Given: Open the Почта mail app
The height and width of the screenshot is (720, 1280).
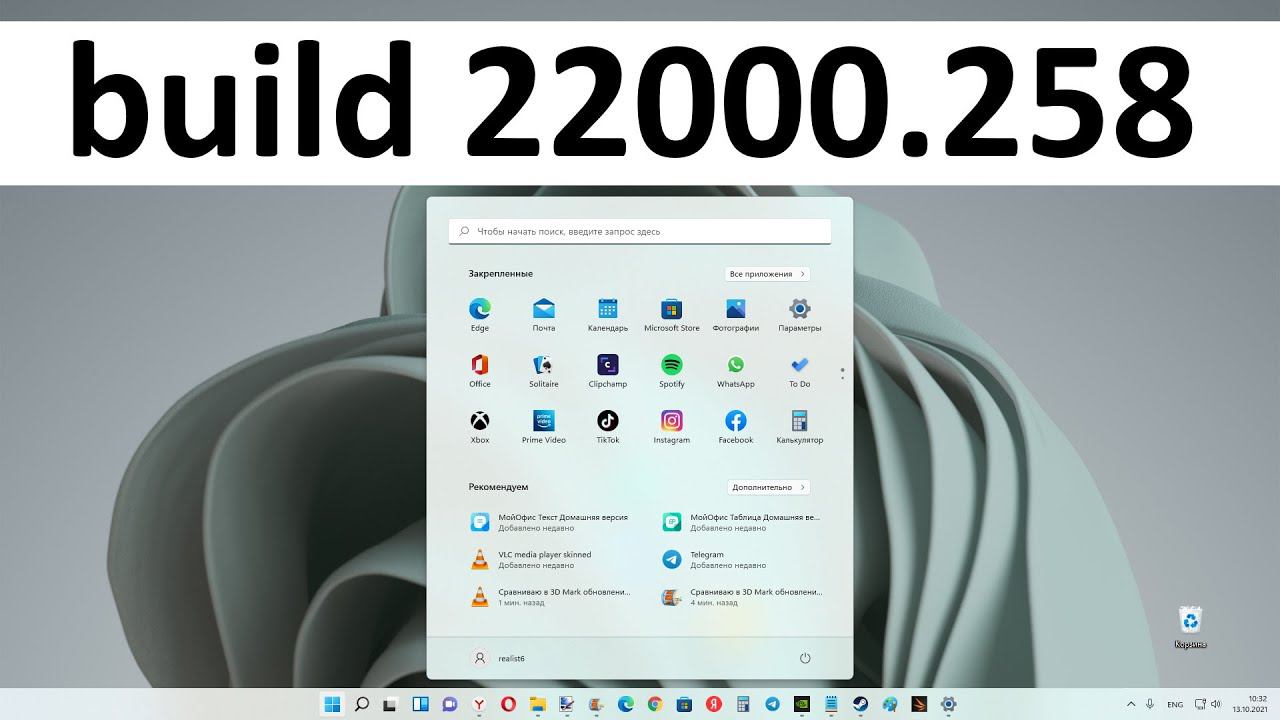Looking at the screenshot, I should pos(544,314).
